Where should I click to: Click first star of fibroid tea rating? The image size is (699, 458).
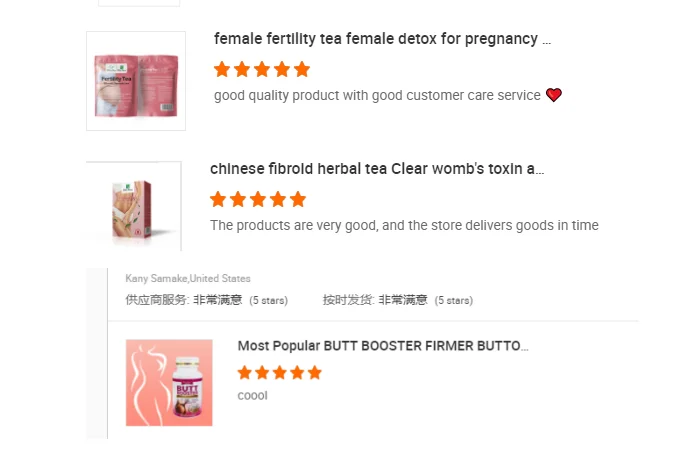[218, 199]
